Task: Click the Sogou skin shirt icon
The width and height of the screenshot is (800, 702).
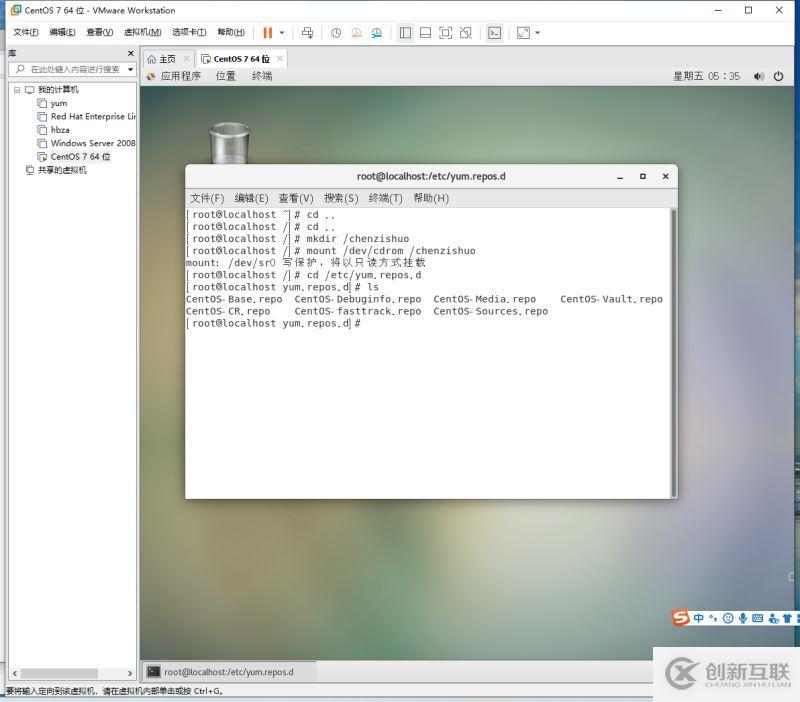Action: (x=787, y=618)
